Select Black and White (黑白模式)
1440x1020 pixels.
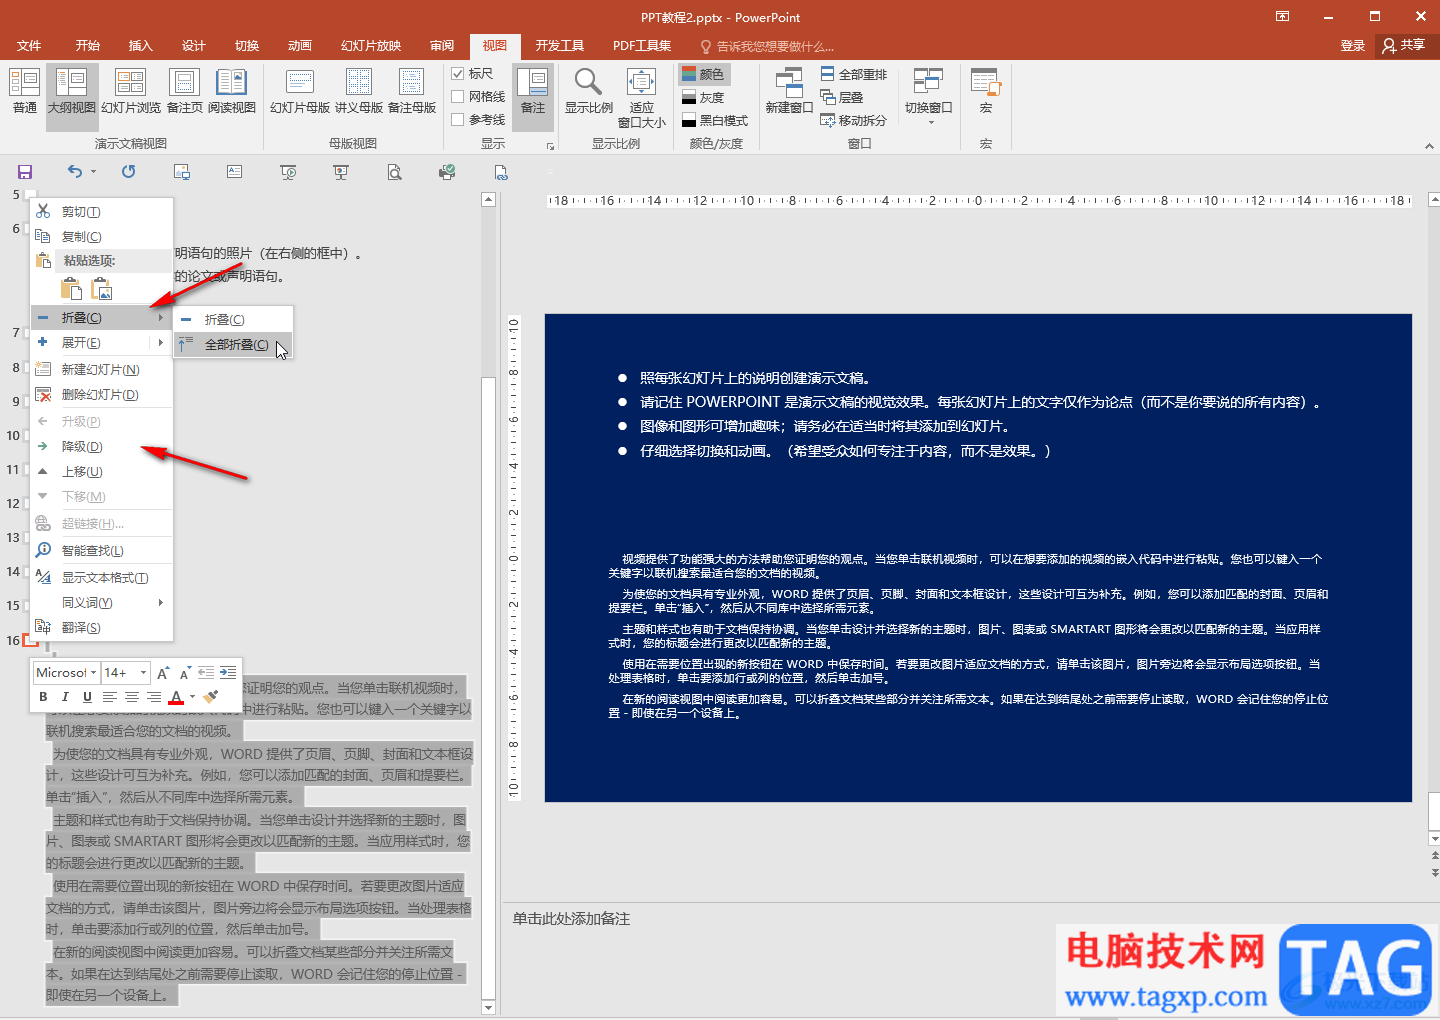(x=715, y=120)
